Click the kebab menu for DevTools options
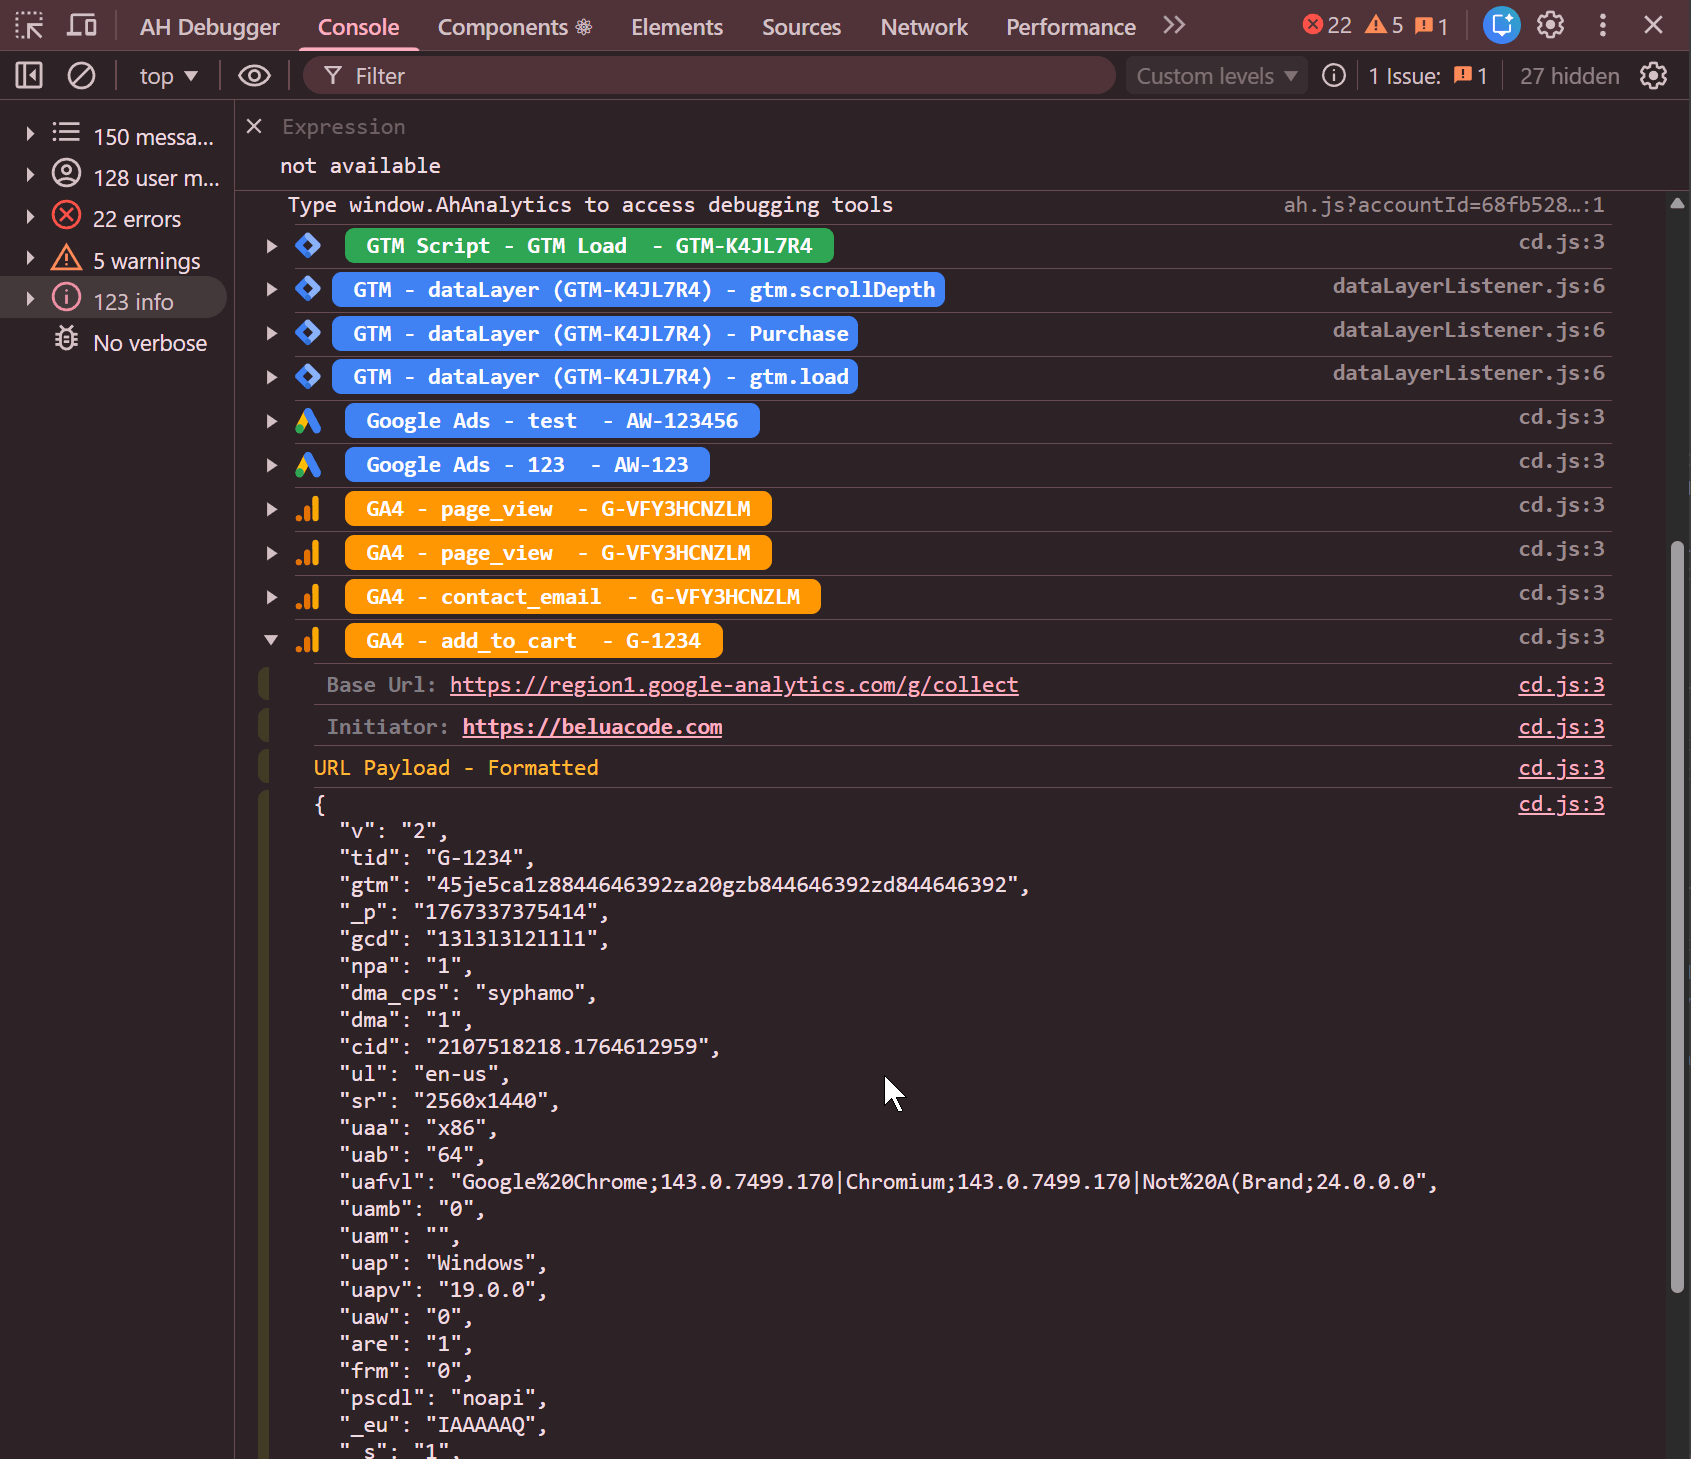 pyautogui.click(x=1602, y=25)
